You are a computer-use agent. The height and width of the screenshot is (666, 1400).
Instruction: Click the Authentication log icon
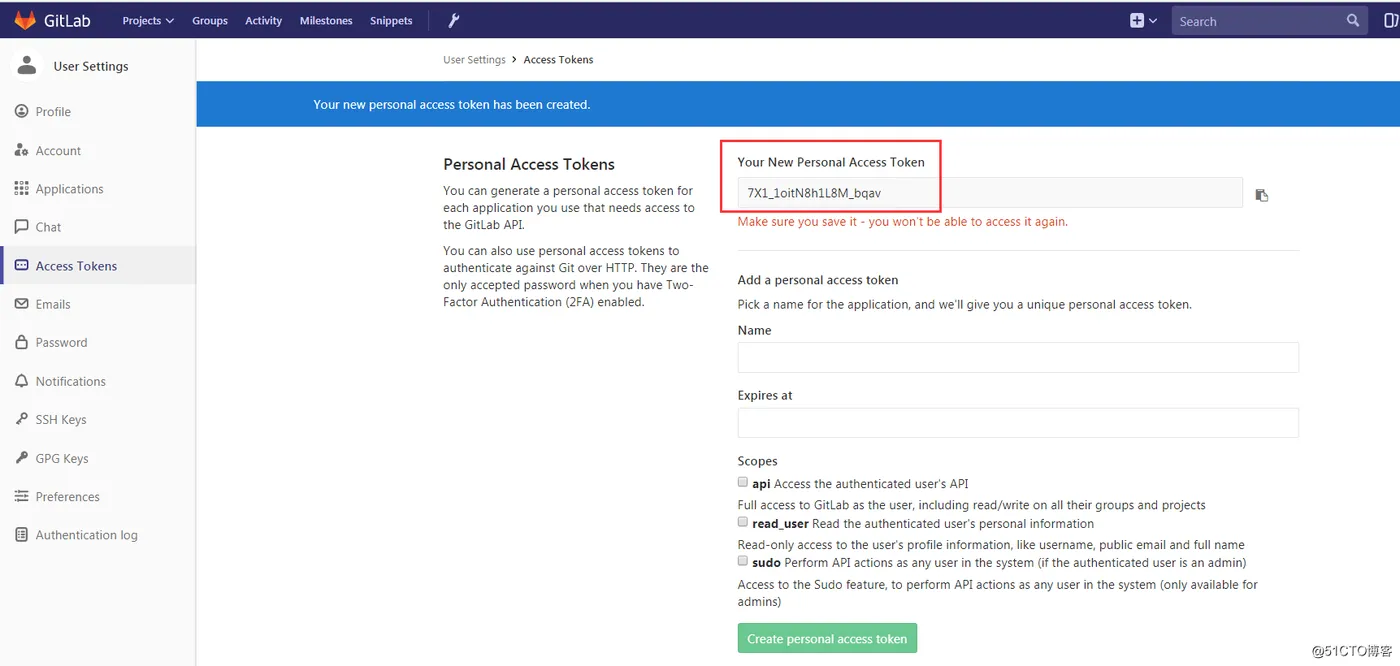pyautogui.click(x=22, y=535)
